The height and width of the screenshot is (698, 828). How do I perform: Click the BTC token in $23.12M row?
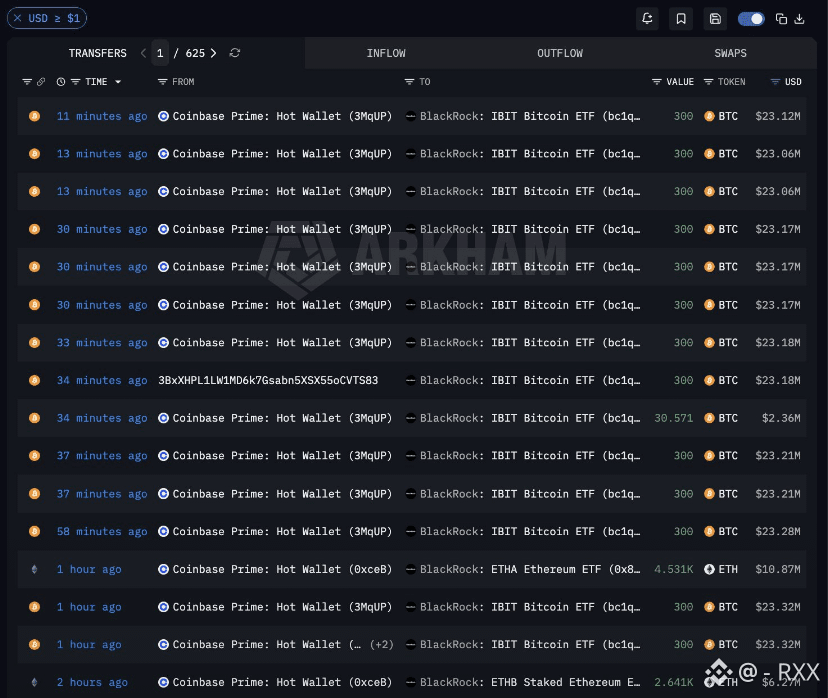(x=721, y=116)
